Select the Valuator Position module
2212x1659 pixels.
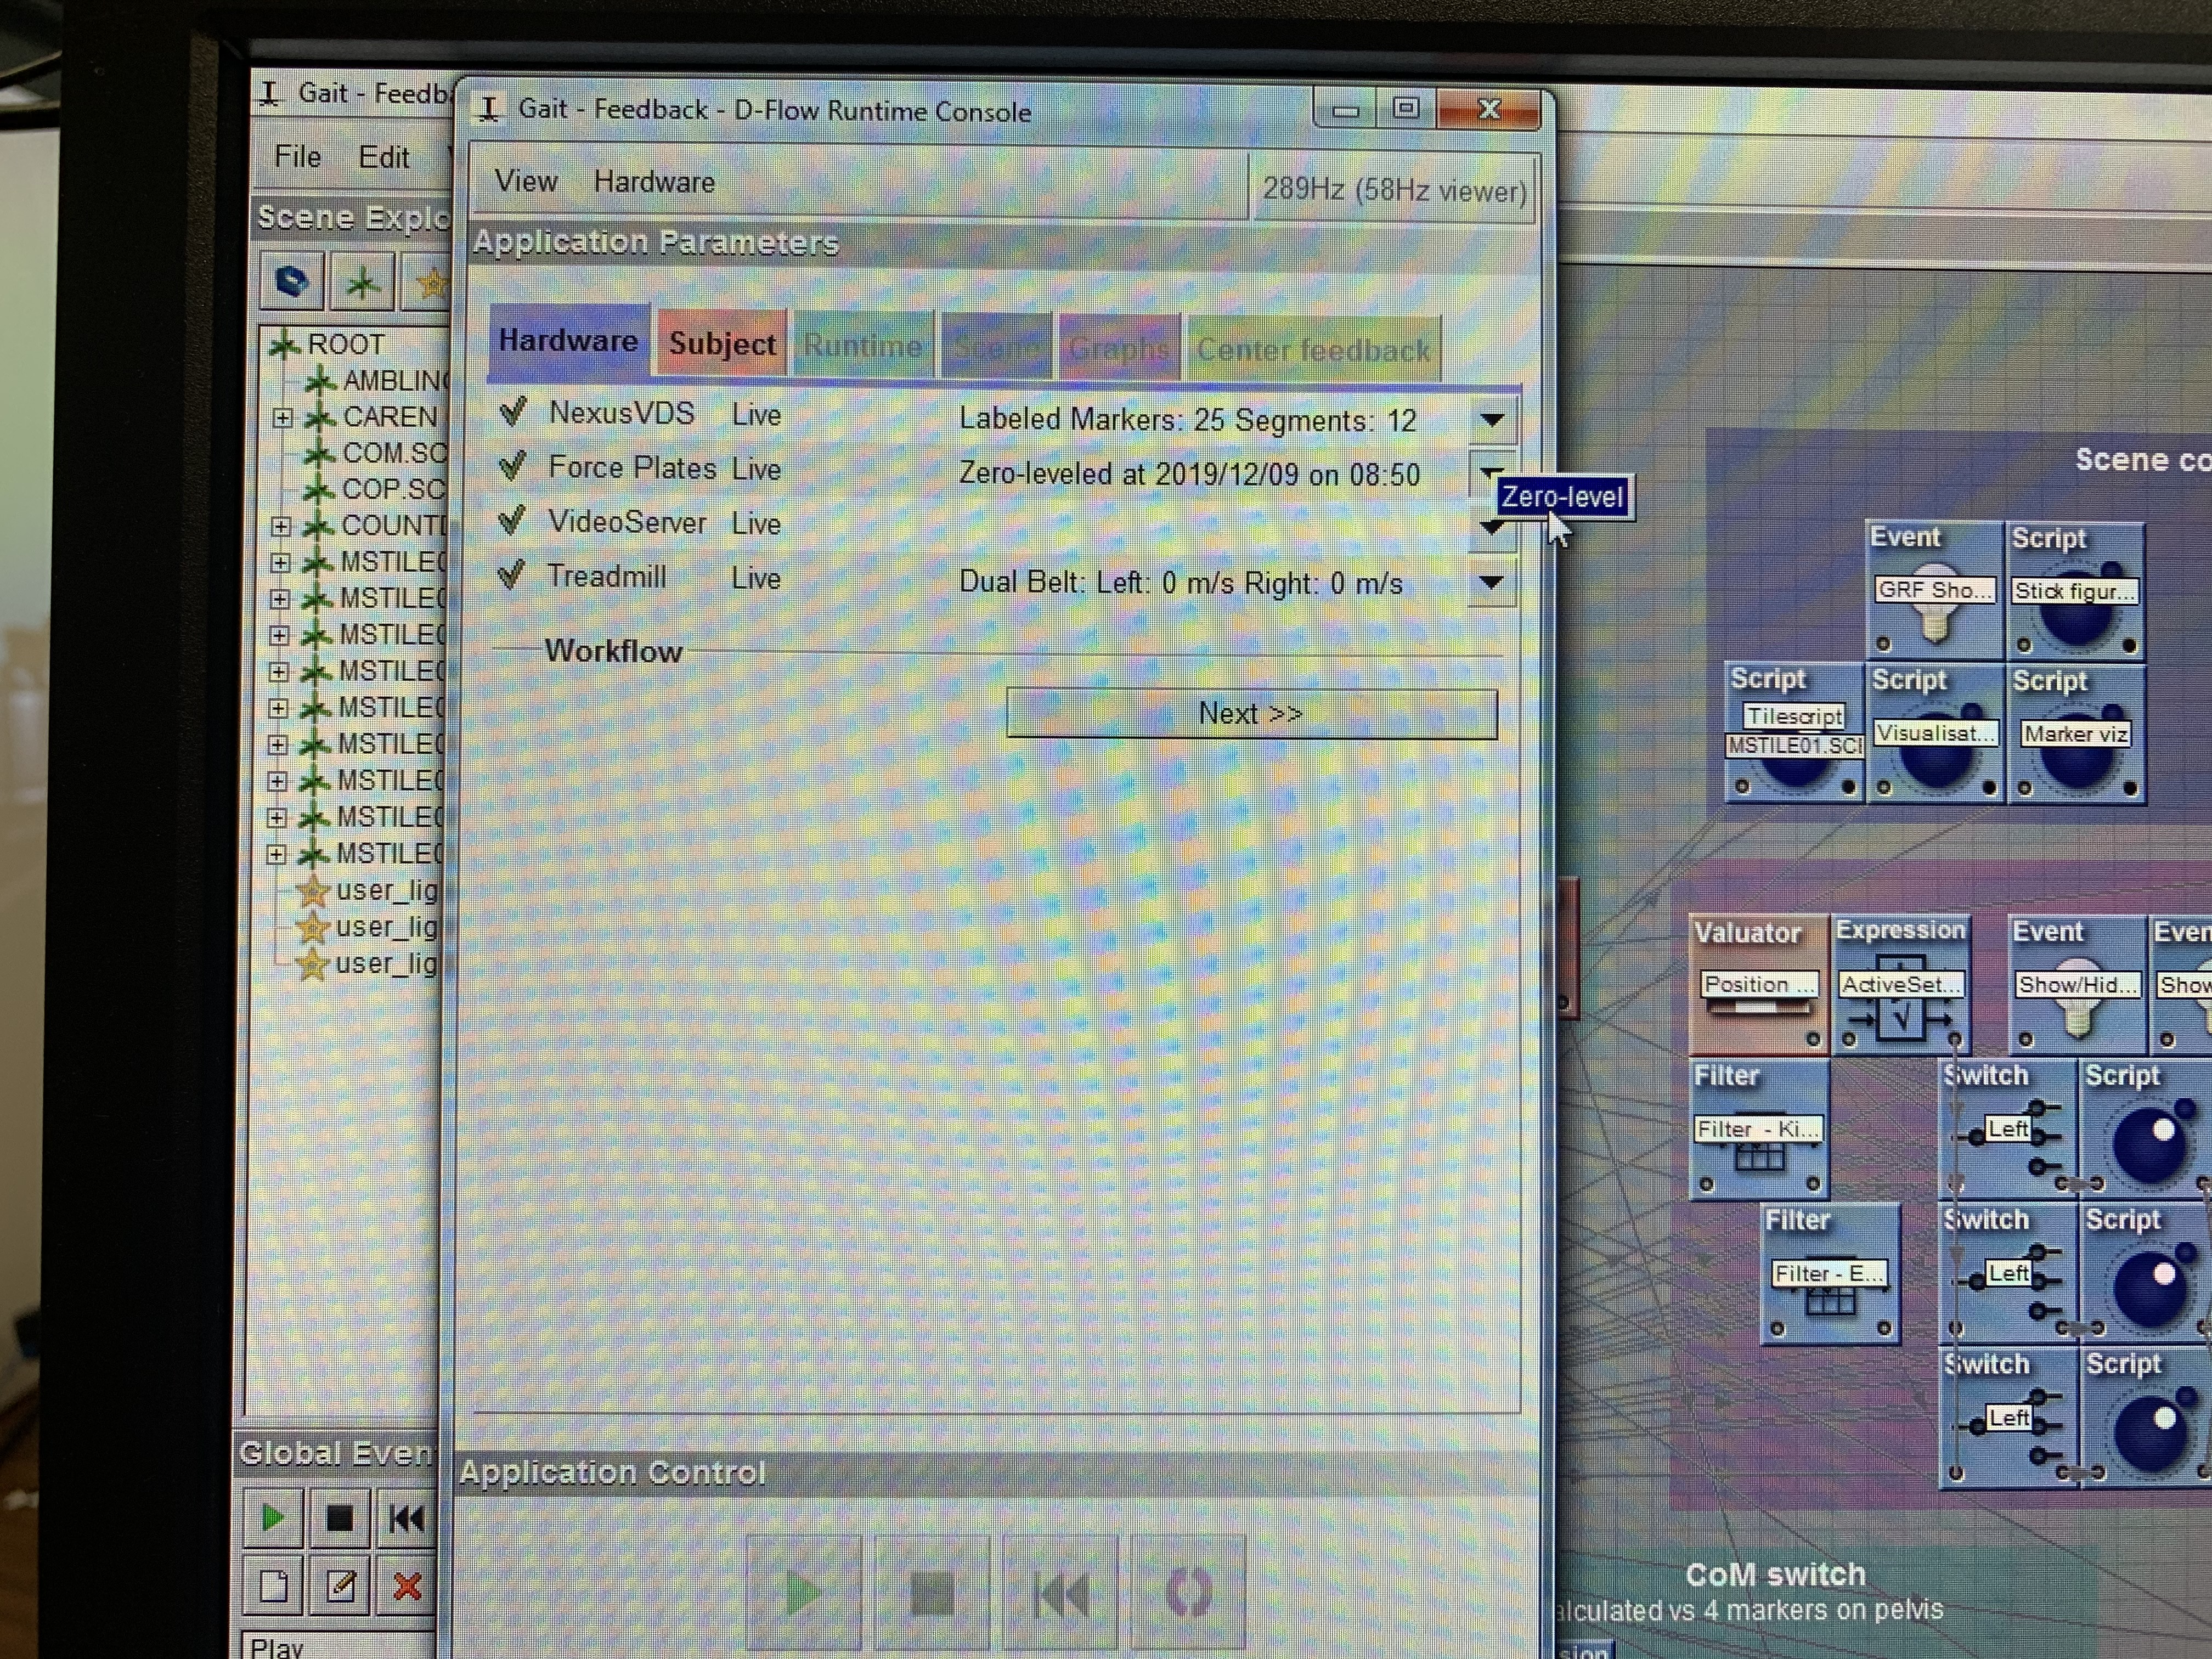(x=1758, y=986)
